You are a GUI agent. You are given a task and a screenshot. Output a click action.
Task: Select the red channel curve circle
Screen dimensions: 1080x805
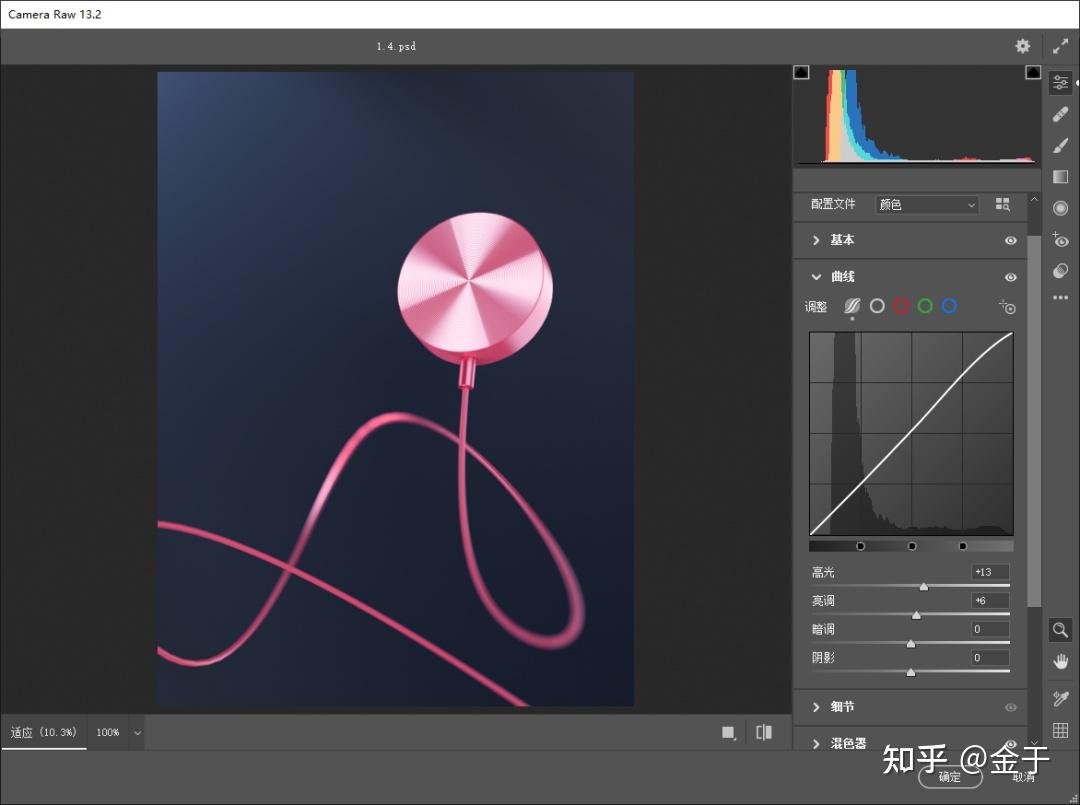click(x=901, y=306)
